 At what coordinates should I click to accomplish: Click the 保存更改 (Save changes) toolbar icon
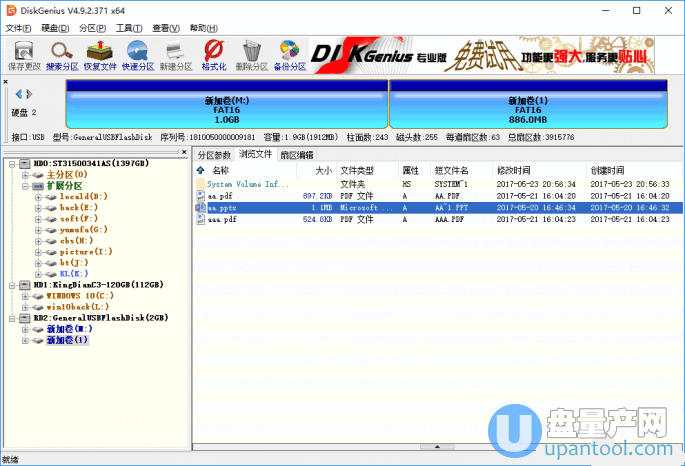pyautogui.click(x=24, y=54)
